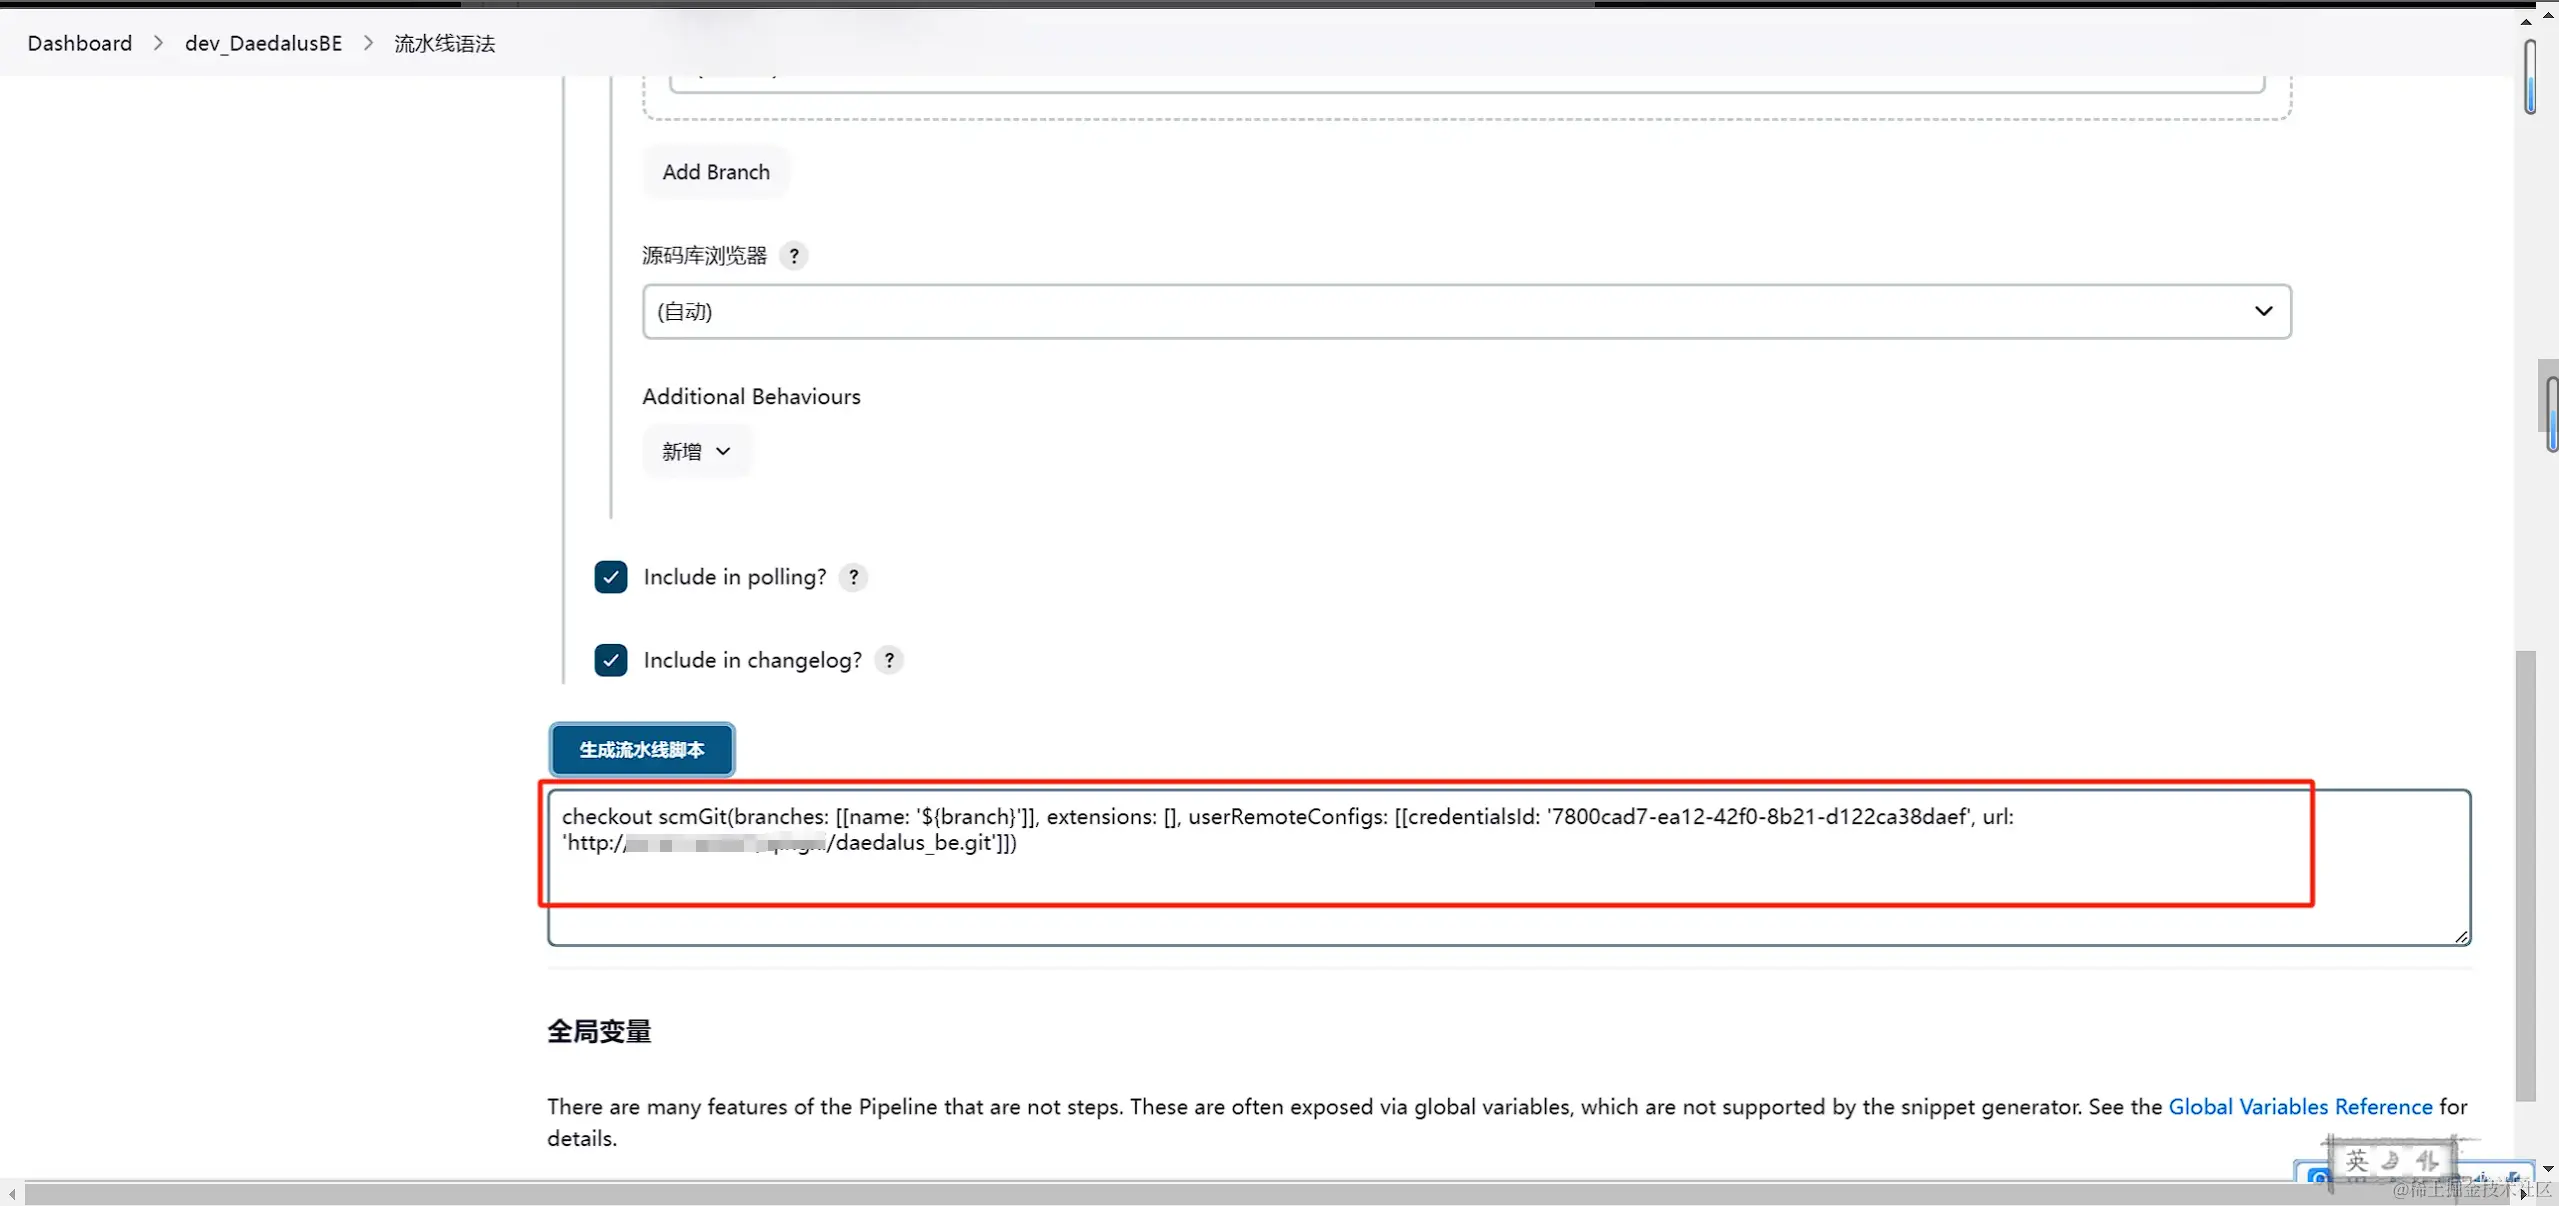Click the Add Branch button
The height and width of the screenshot is (1206, 2559).
point(715,172)
